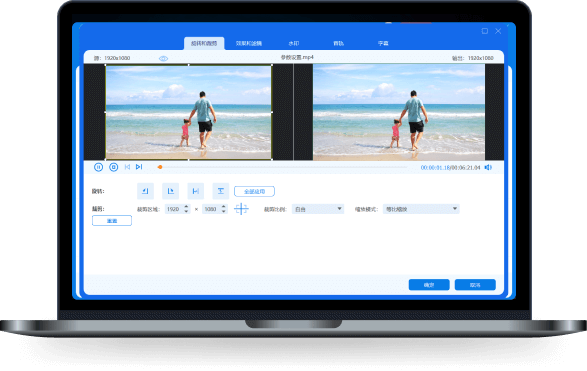This screenshot has height=371, width=587.
Task: Click the reset button under crop label
Action: [112, 221]
